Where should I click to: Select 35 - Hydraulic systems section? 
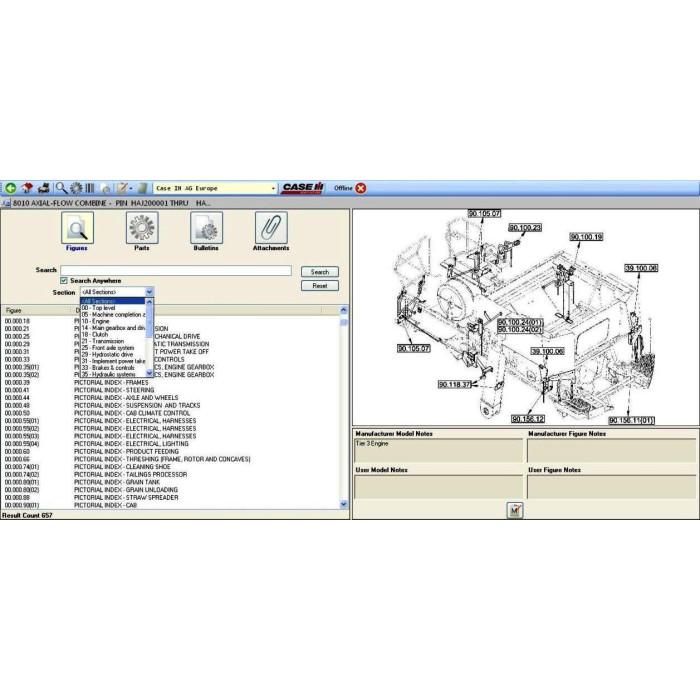tap(113, 375)
